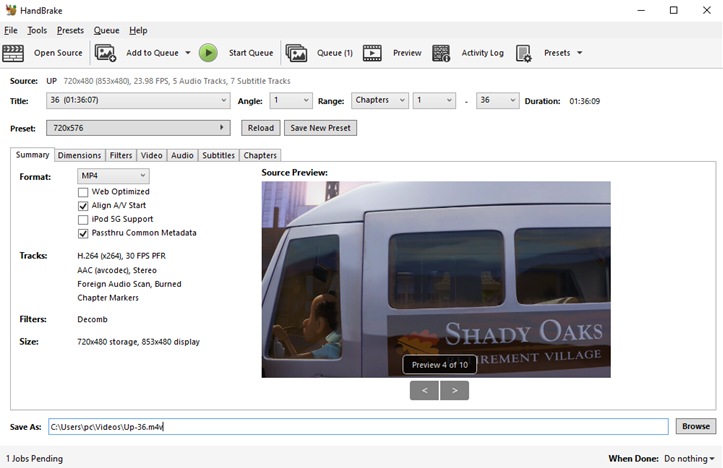Click the Preview 4 of 10 overlay
This screenshot has width=723, height=468.
[440, 365]
